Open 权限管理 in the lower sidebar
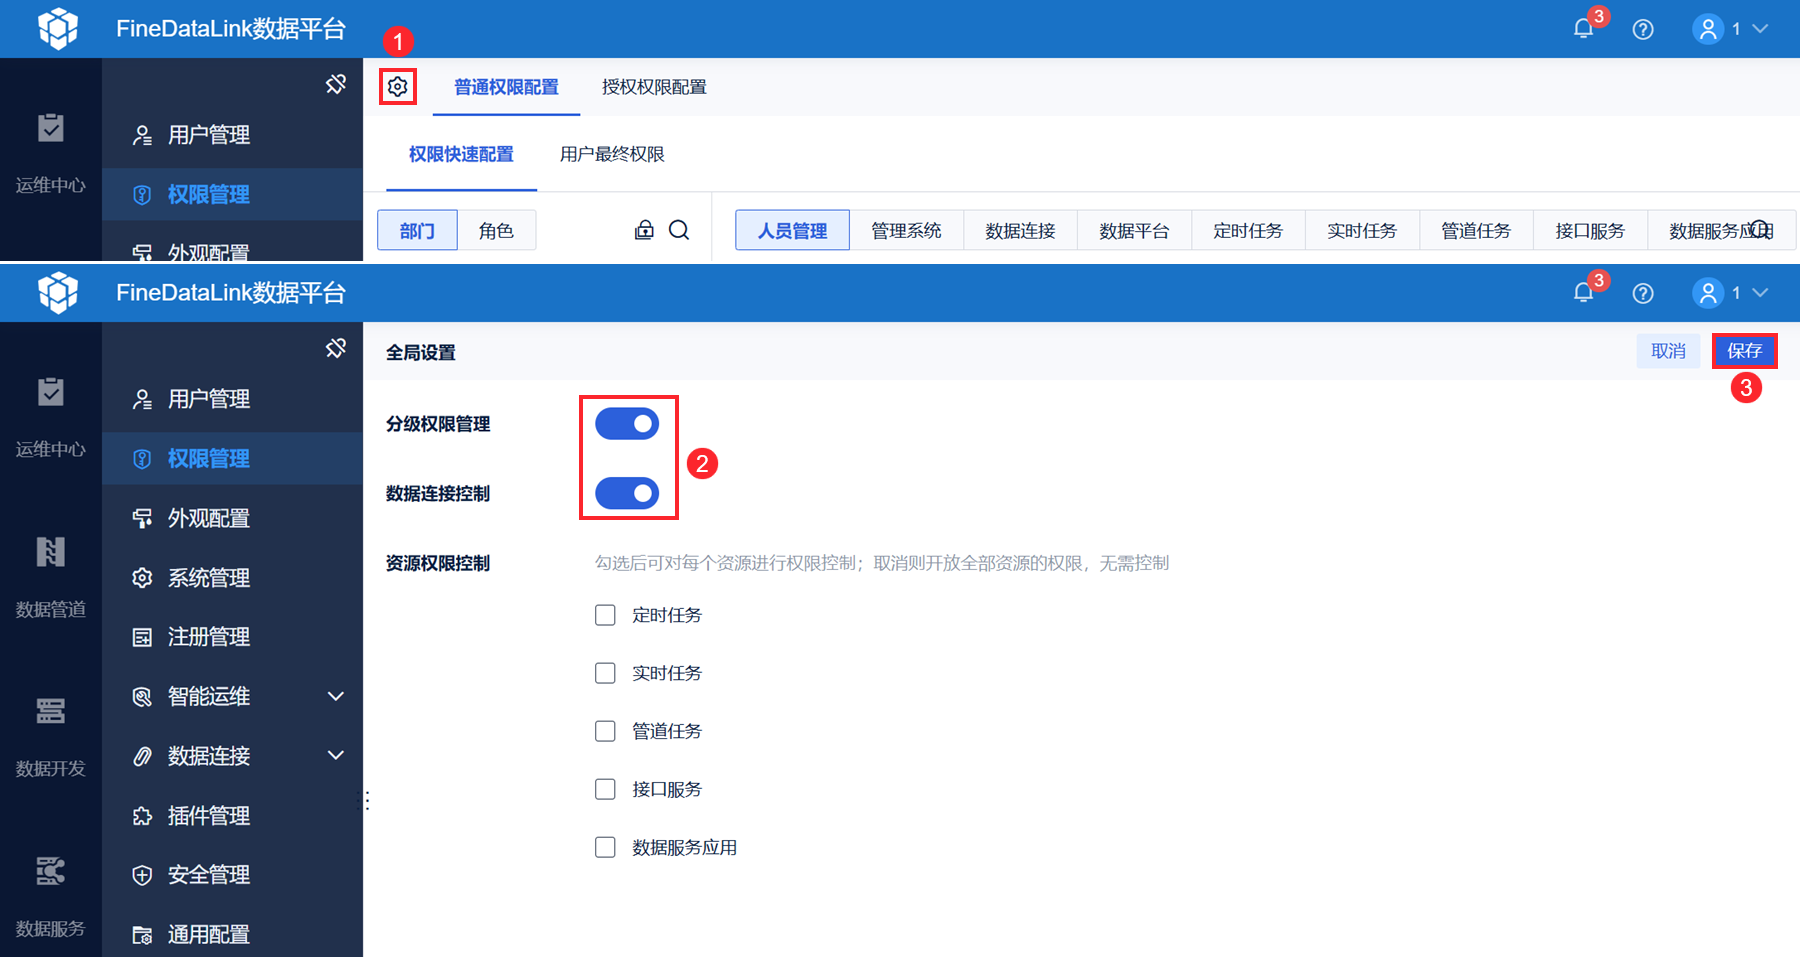This screenshot has width=1800, height=957. click(x=232, y=458)
